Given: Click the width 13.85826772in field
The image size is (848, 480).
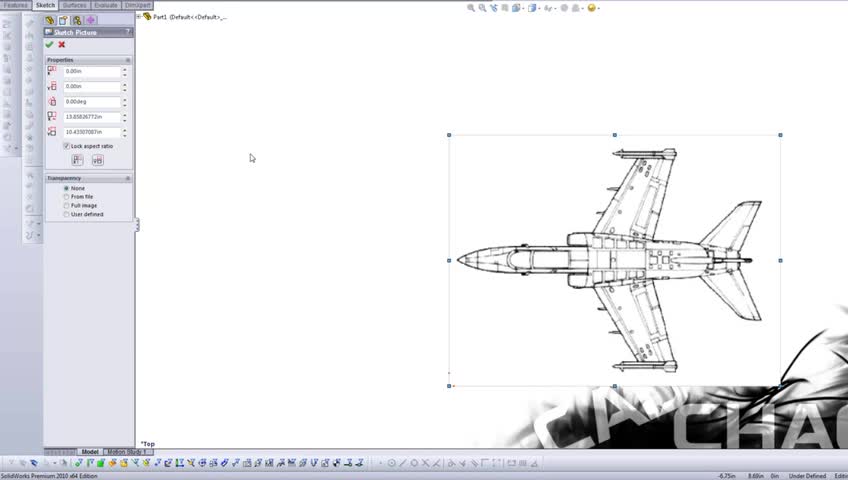Looking at the screenshot, I should pyautogui.click(x=92, y=117).
